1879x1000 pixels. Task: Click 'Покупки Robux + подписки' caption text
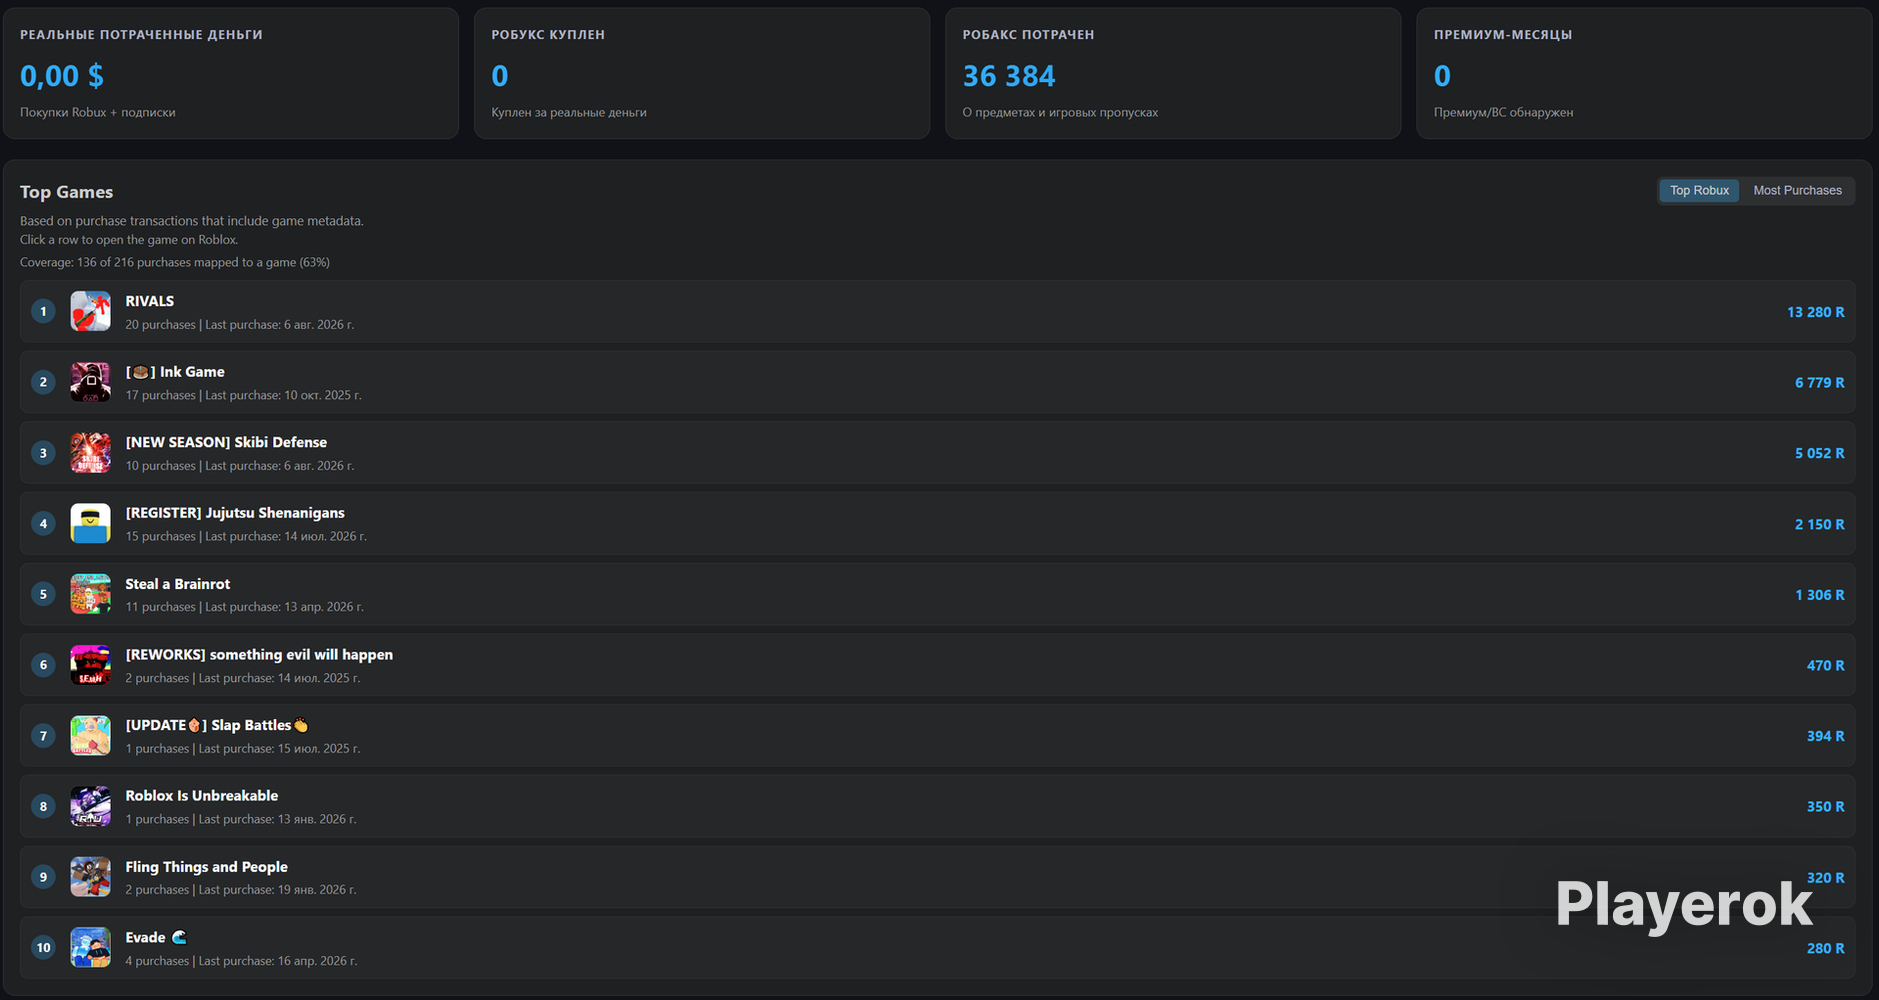pos(98,113)
